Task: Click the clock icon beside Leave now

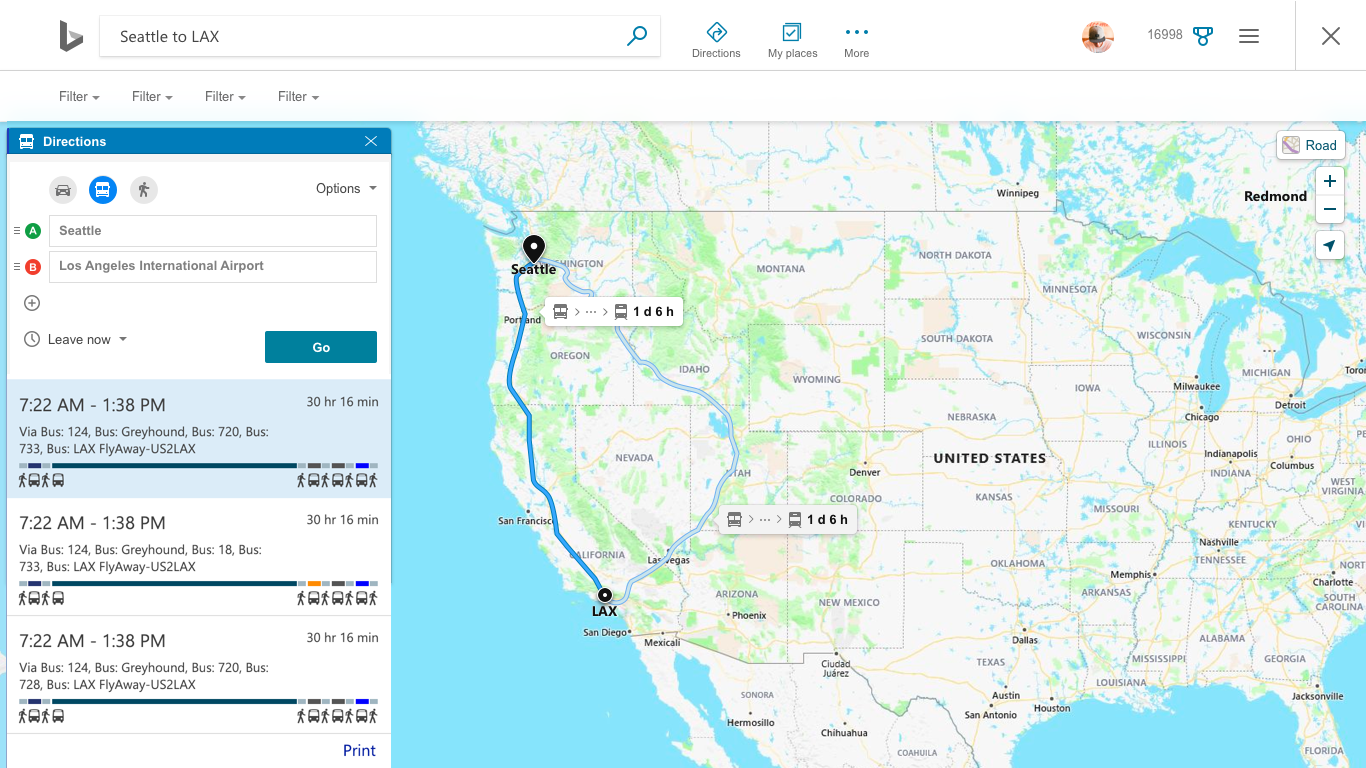Action: click(x=32, y=339)
